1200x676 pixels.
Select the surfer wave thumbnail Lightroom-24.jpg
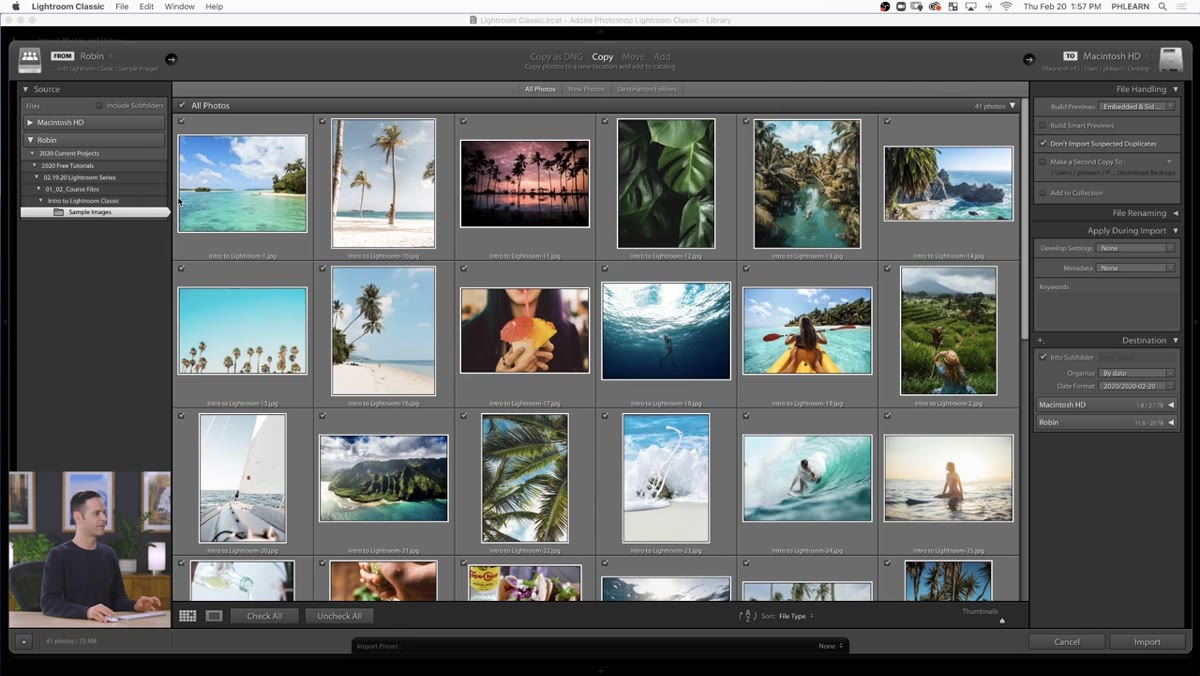point(807,478)
